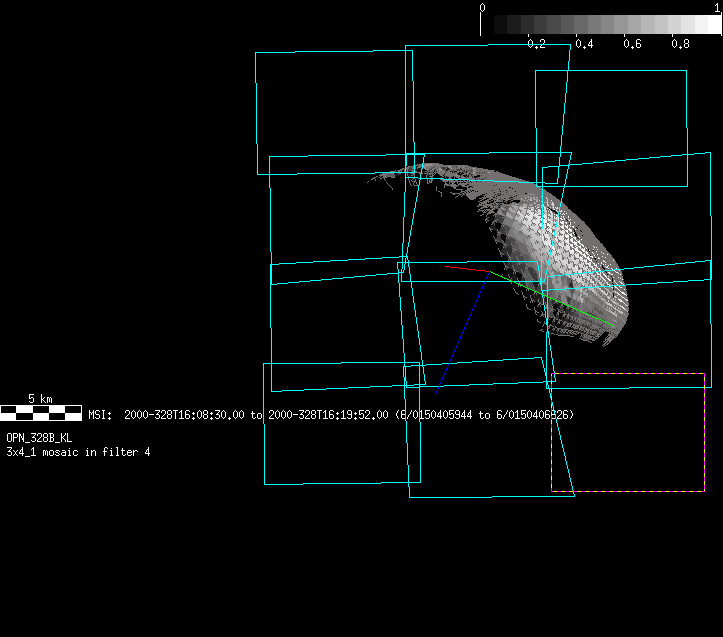The height and width of the screenshot is (637, 723).
Task: Click the 0.2 tick label on colorbar
Action: [x=536, y=44]
